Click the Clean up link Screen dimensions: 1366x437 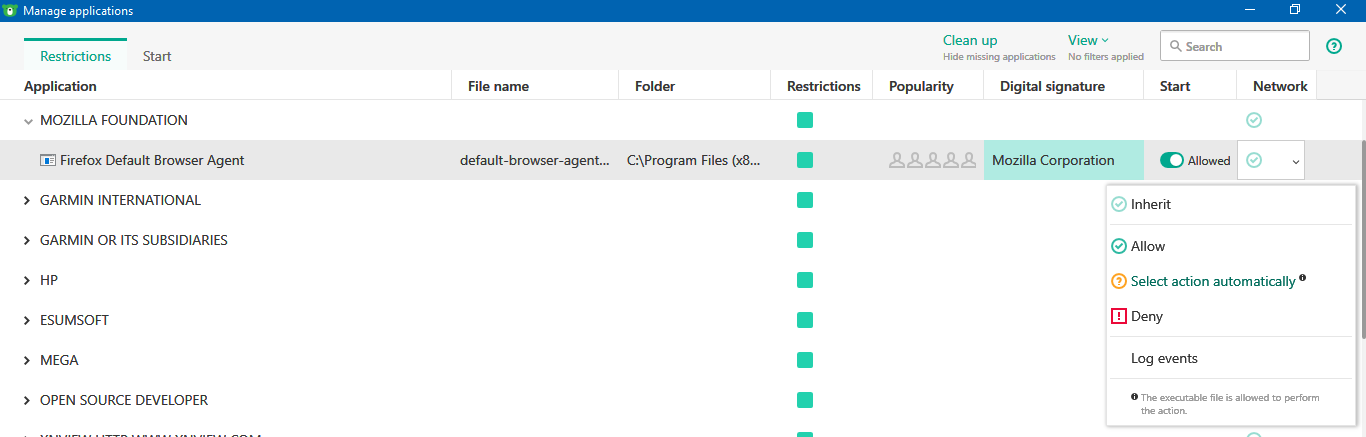pyautogui.click(x=970, y=40)
